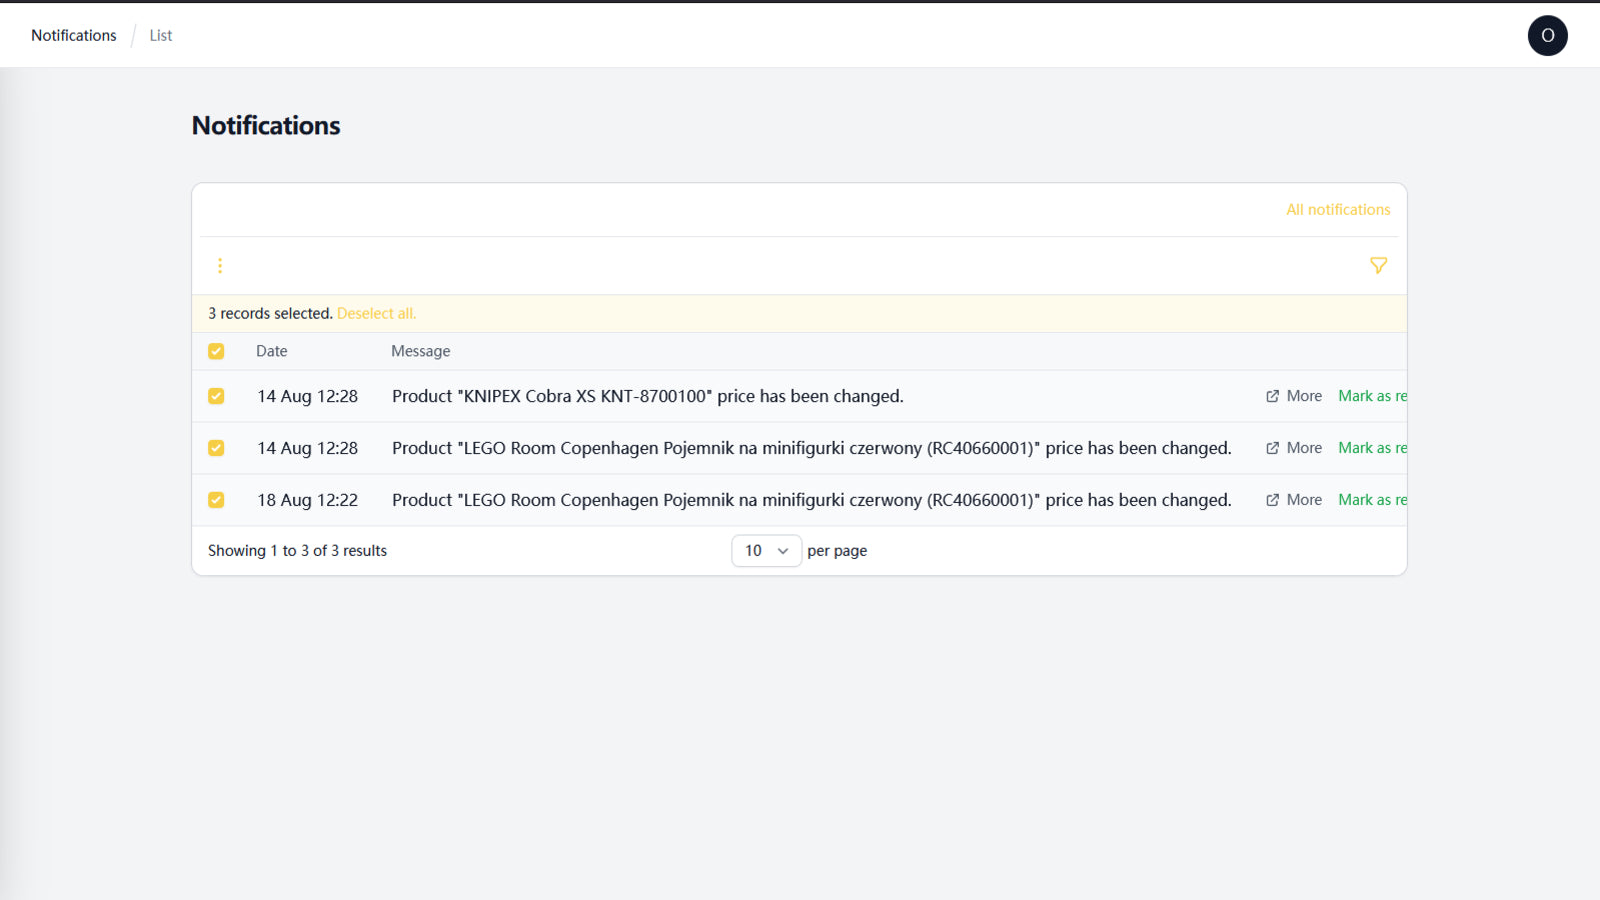The height and width of the screenshot is (900, 1600).
Task: Mark the 18 Aug notification as read
Action: coord(1372,500)
